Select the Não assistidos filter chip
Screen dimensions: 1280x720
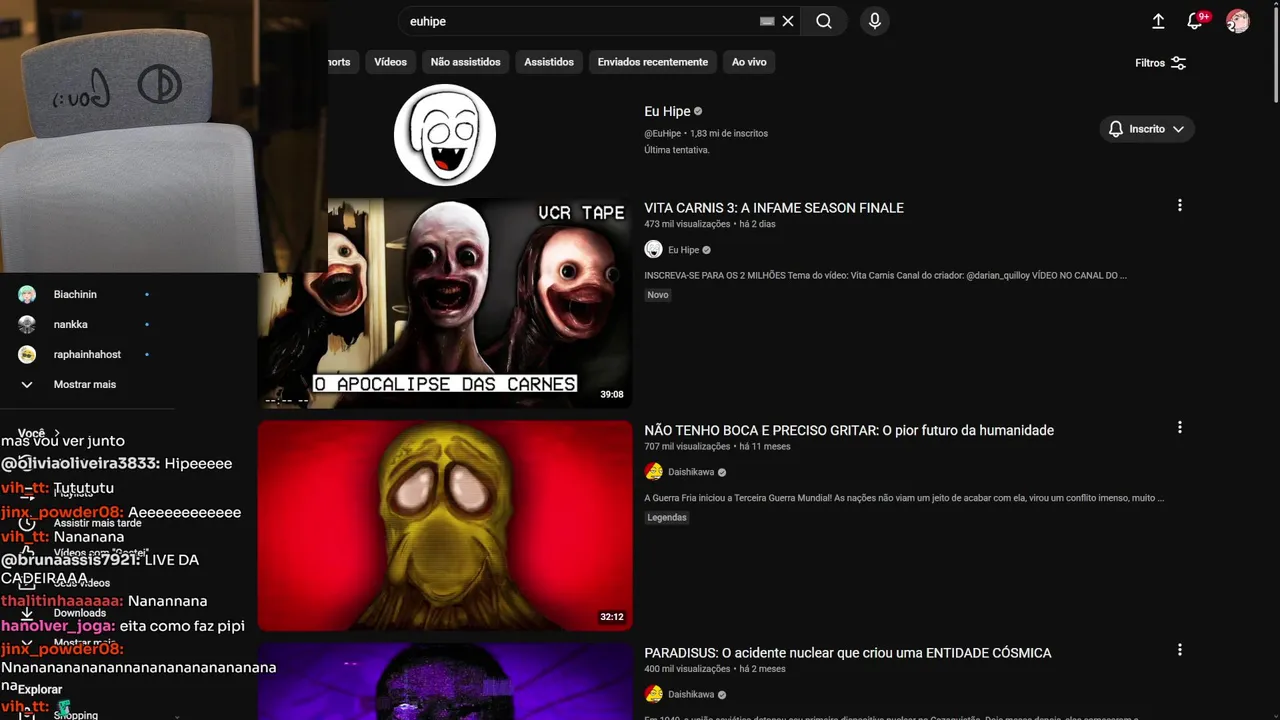(465, 62)
